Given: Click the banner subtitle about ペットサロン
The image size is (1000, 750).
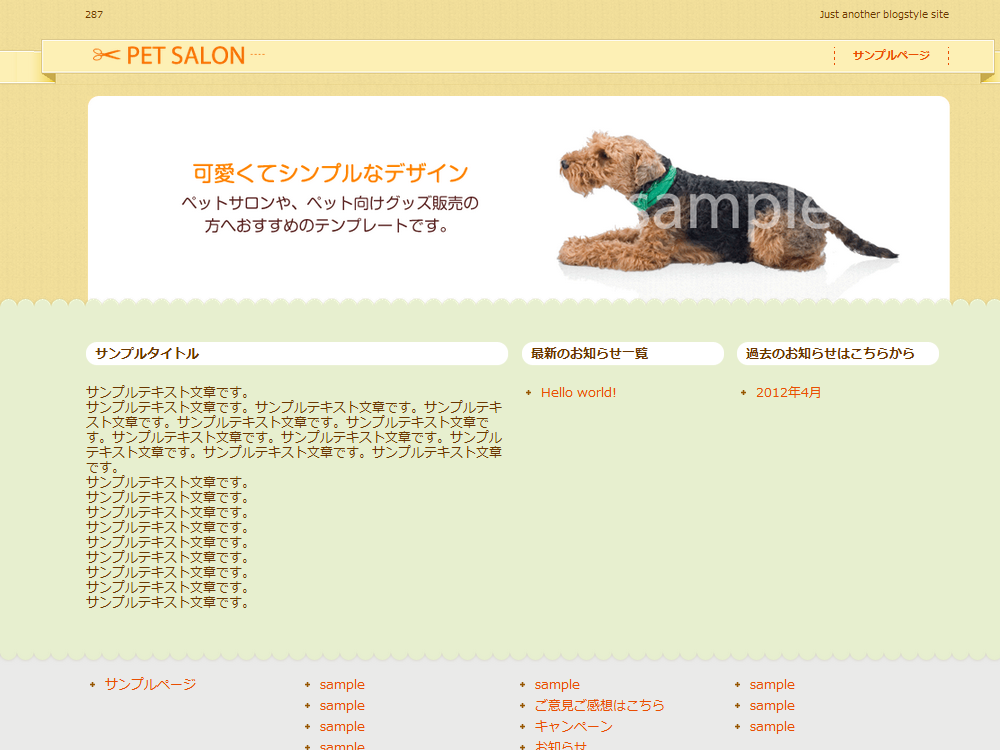Looking at the screenshot, I should [x=330, y=214].
